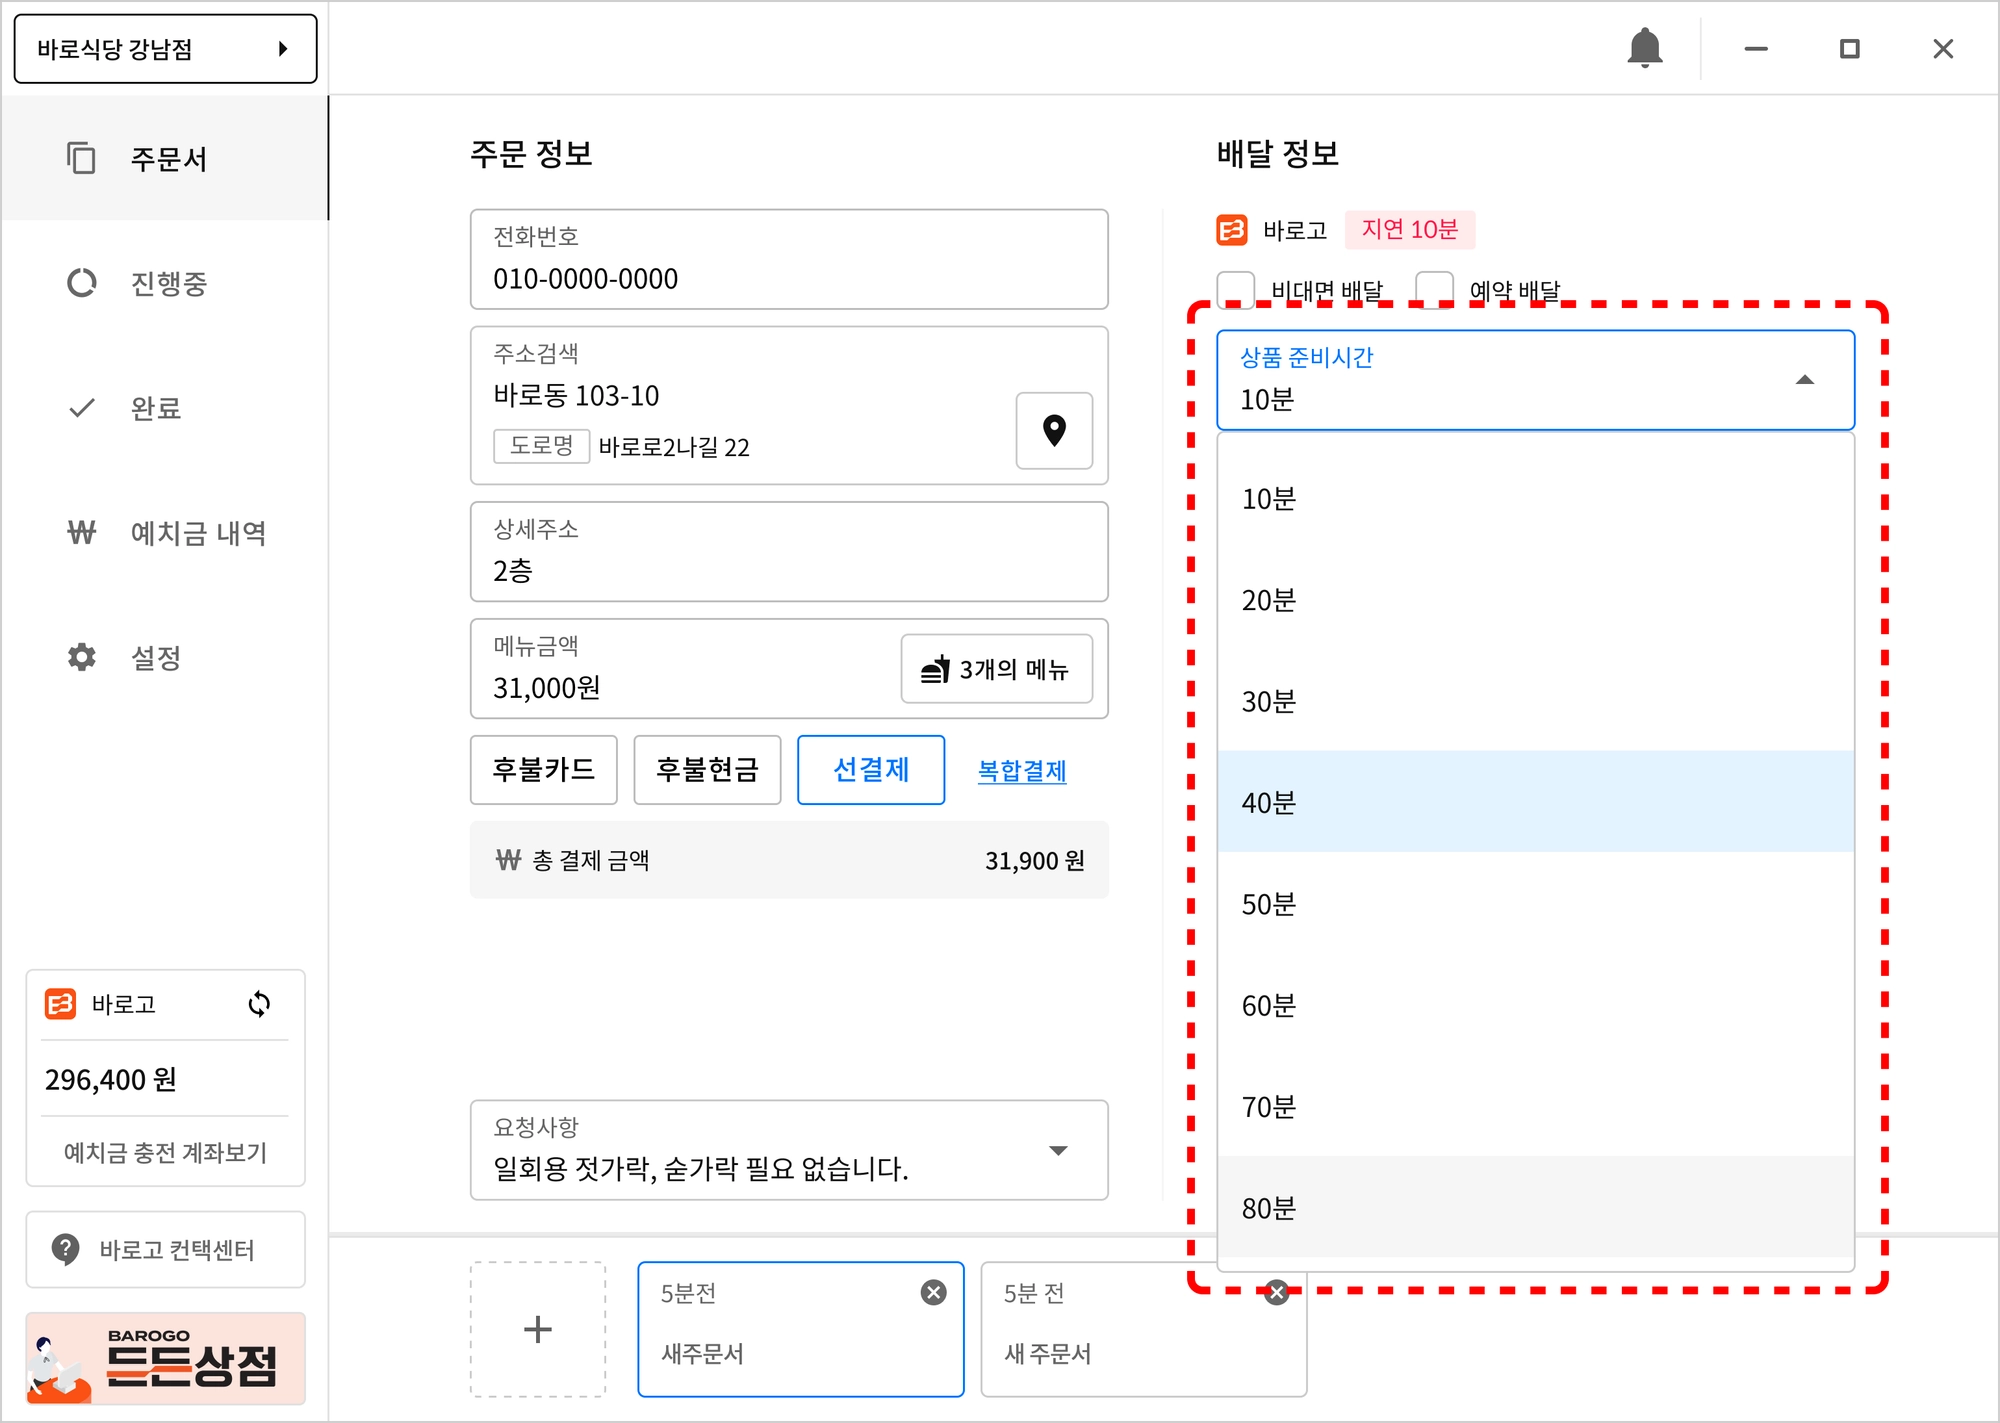Screen dimensions: 2000x1423
Task: Click the notification bell icon
Action: (1644, 48)
